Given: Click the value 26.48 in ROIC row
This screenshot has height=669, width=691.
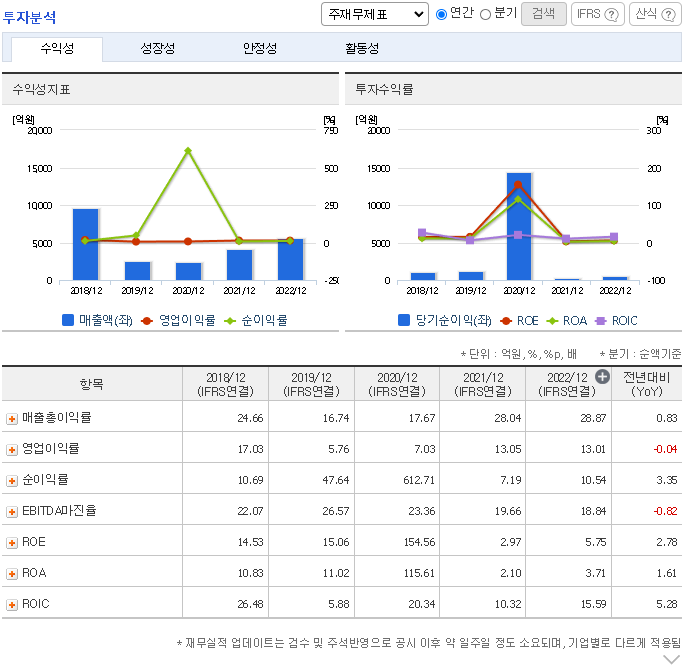Looking at the screenshot, I should coord(250,604).
